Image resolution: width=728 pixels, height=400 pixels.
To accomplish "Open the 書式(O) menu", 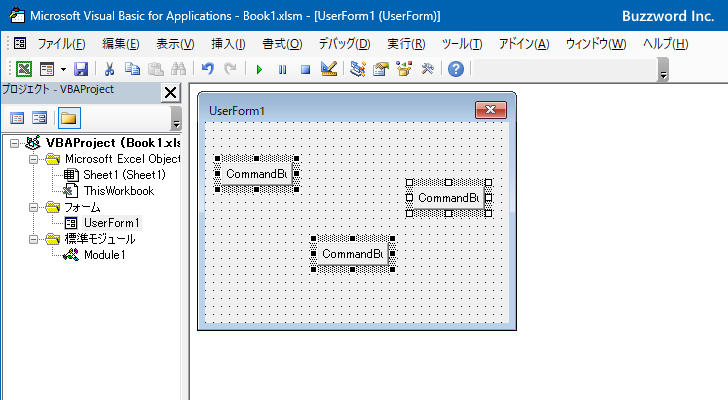I will (x=282, y=44).
